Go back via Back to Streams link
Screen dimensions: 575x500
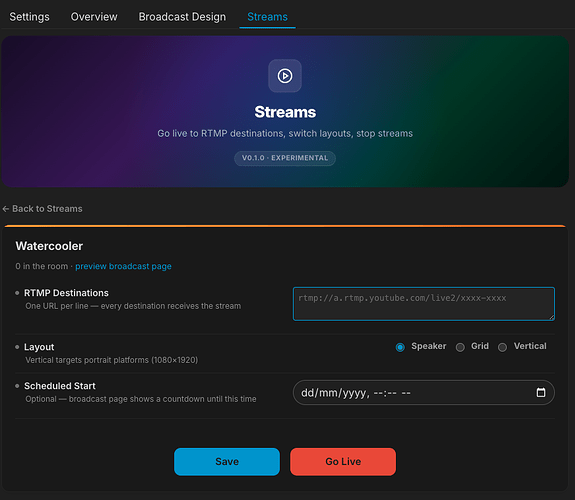43,209
